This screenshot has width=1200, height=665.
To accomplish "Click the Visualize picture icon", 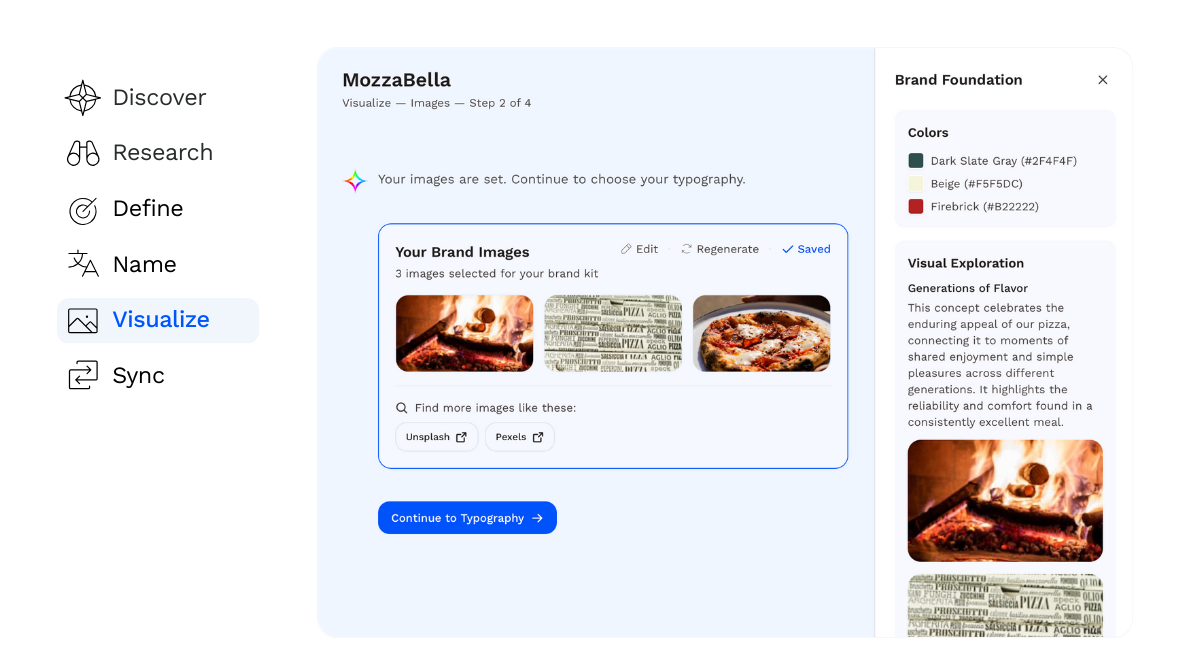I will pyautogui.click(x=83, y=321).
